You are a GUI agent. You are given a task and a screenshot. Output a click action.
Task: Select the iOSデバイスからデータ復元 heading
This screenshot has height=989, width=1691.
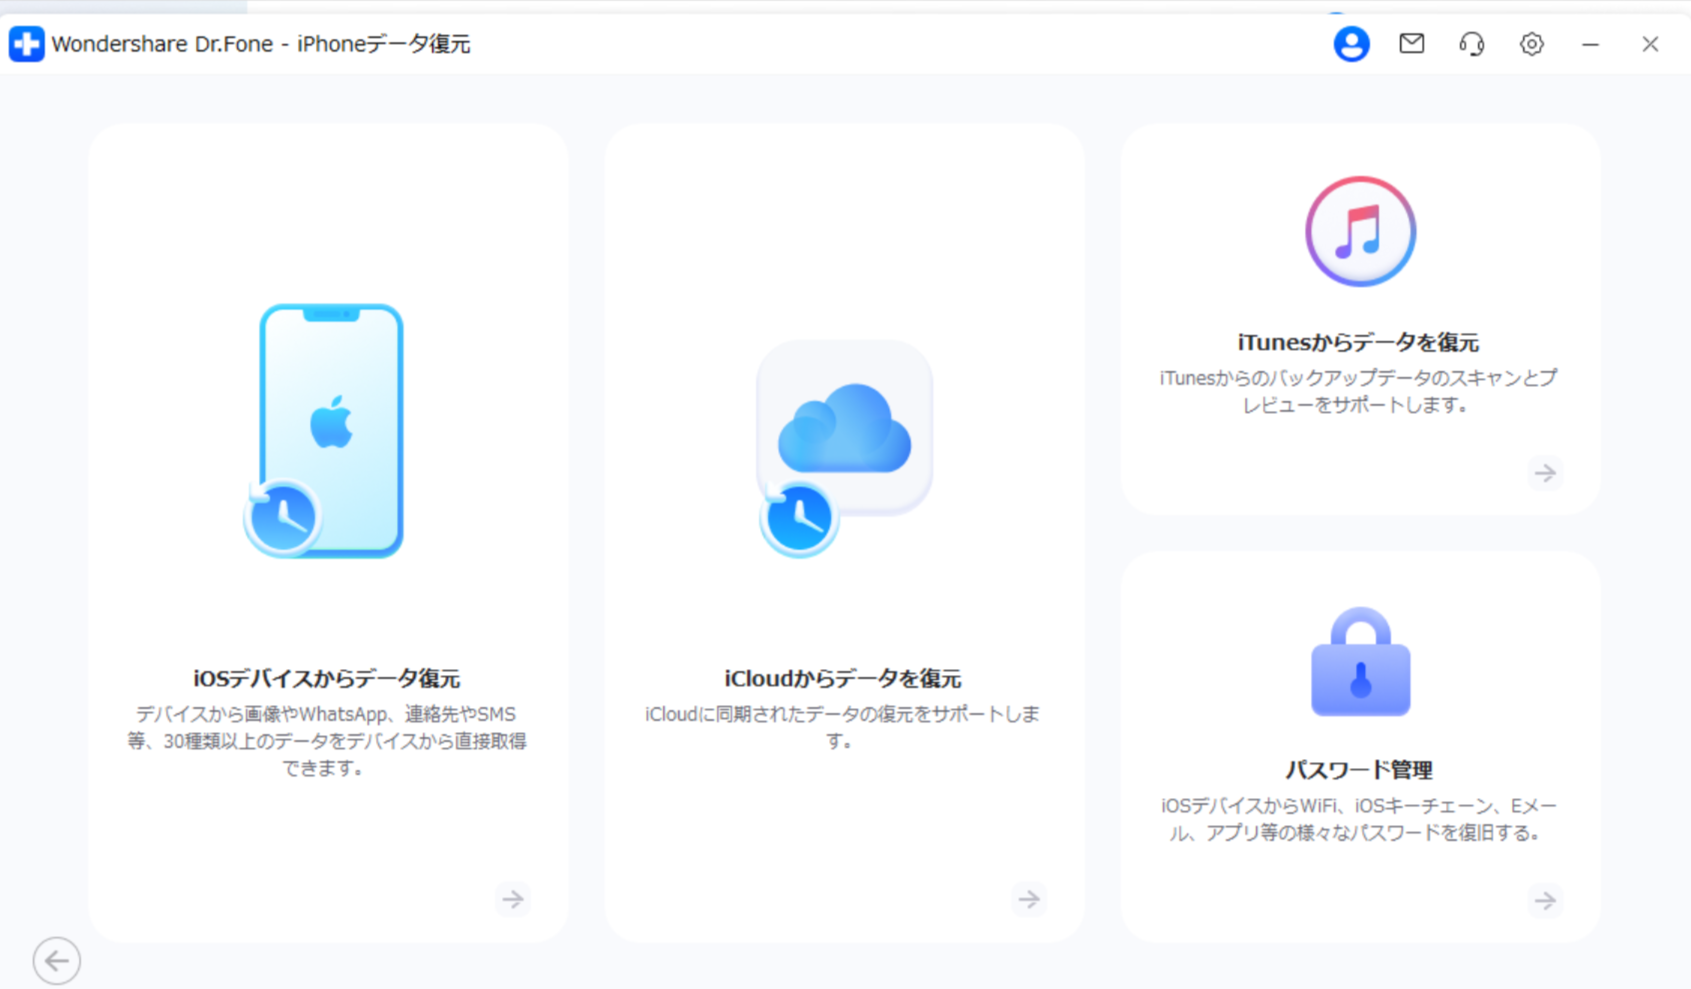click(327, 678)
